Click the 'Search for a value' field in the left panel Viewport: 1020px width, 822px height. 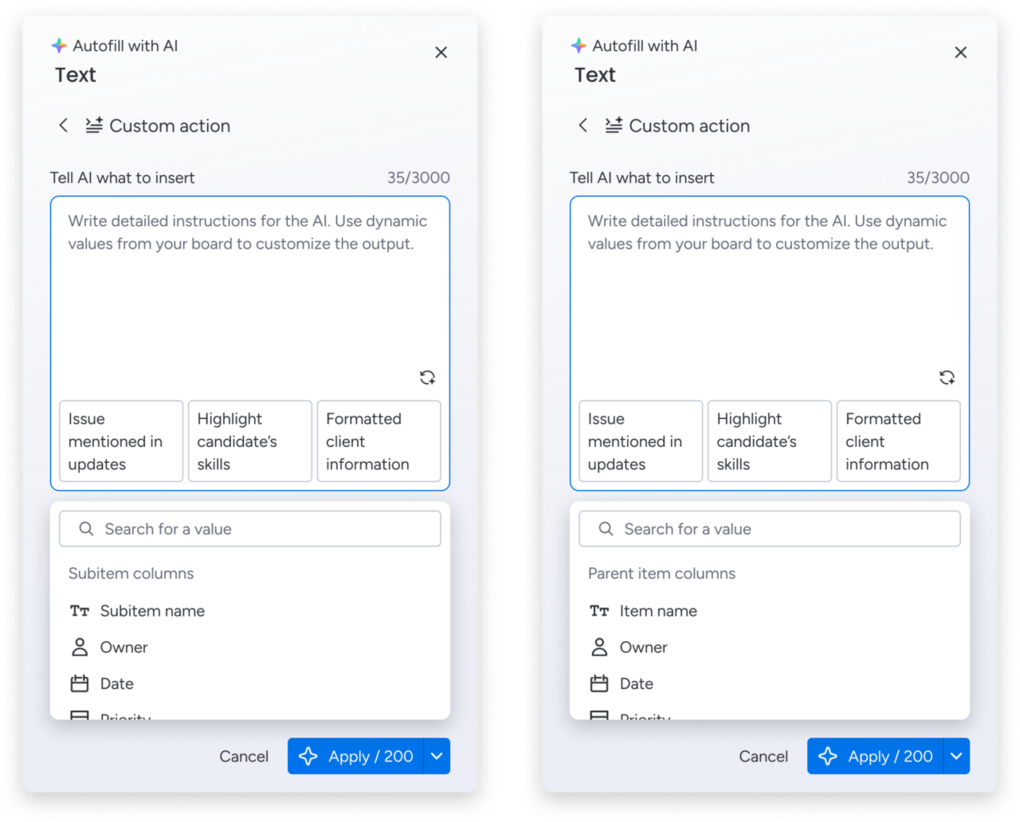click(x=250, y=529)
